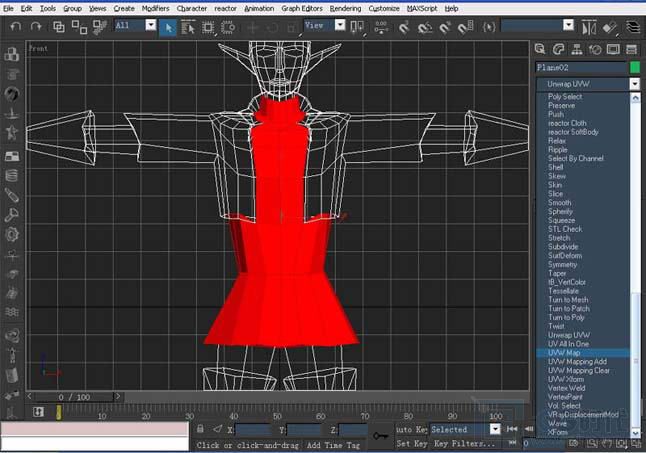Click the Set Key button

click(412, 444)
